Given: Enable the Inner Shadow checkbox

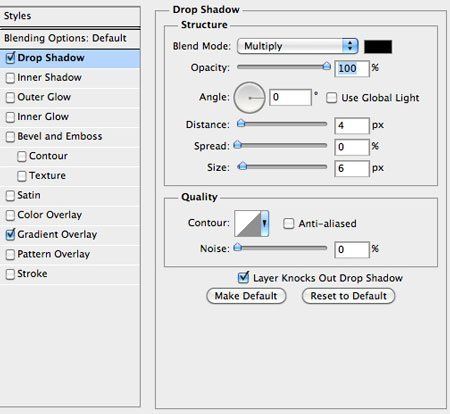Looking at the screenshot, I should click(x=10, y=78).
